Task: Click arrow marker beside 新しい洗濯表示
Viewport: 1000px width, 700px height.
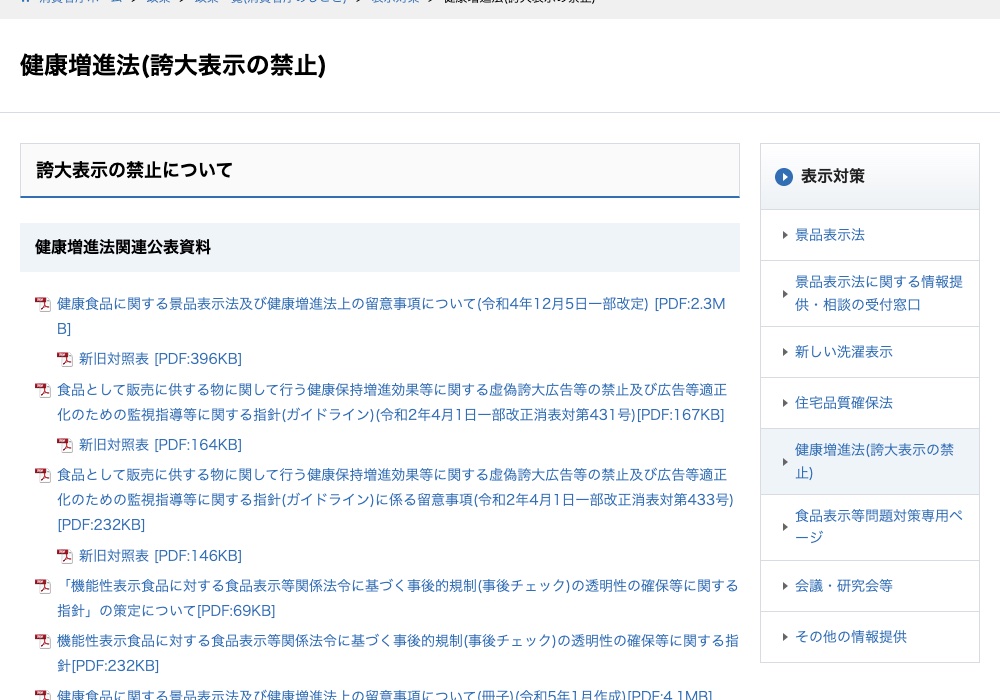Action: pyautogui.click(x=785, y=352)
